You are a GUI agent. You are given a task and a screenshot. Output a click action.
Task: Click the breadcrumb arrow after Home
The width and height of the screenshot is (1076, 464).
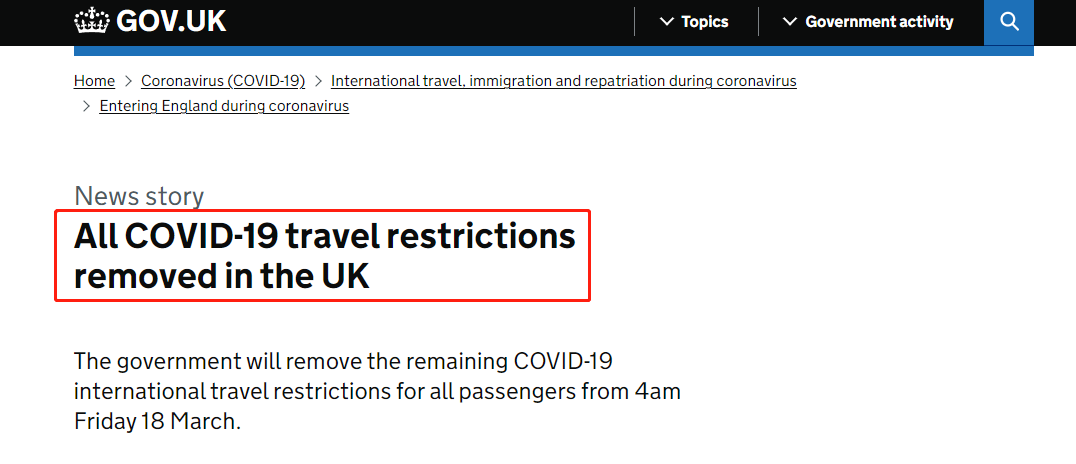coord(128,81)
